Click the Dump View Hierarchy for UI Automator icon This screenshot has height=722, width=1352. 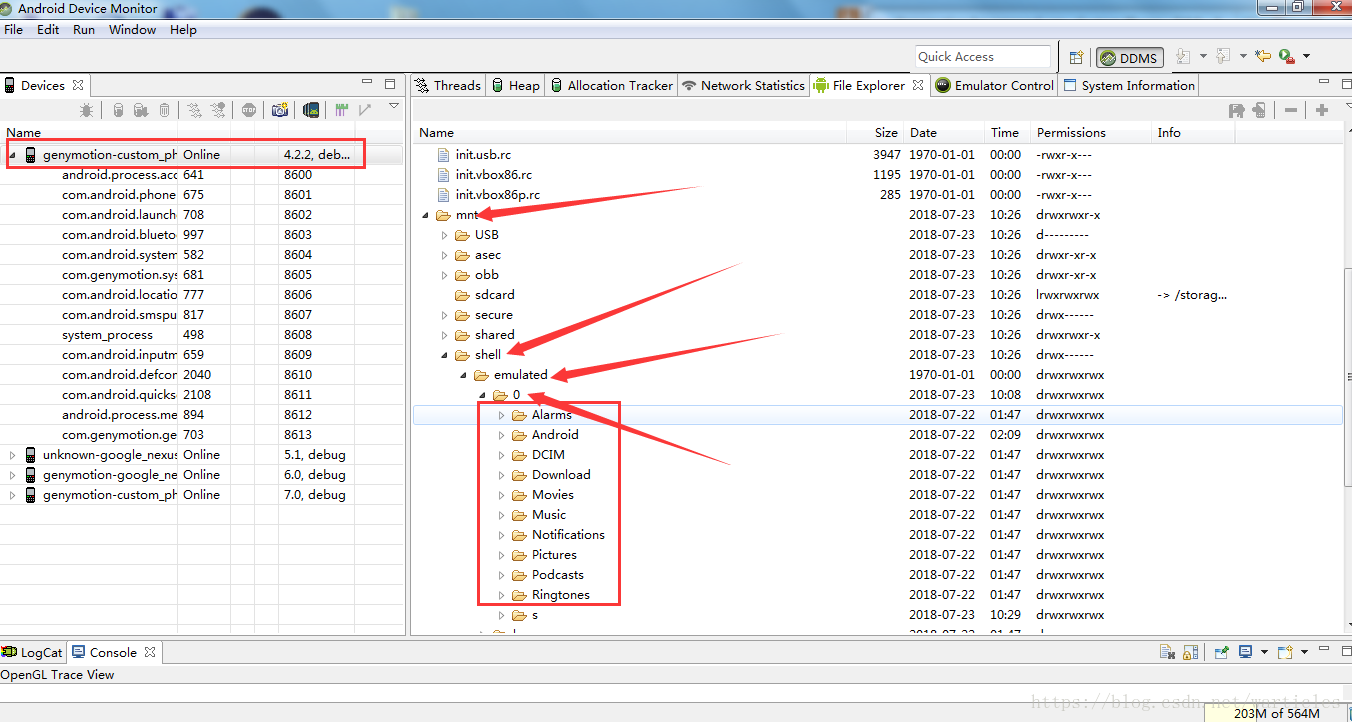pos(312,110)
